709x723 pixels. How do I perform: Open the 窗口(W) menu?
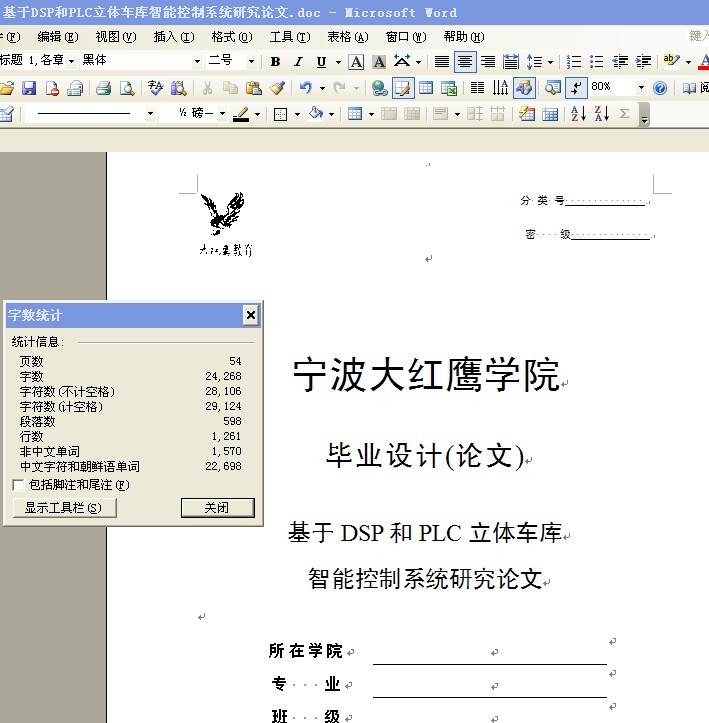click(406, 36)
